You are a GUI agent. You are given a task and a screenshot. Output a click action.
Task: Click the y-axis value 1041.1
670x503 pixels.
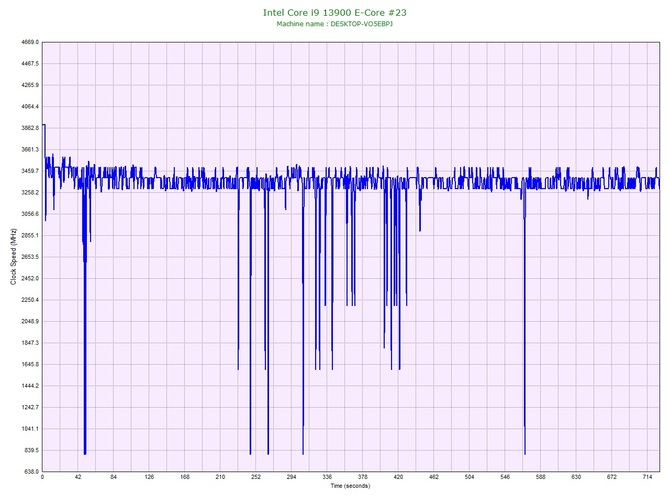[30, 429]
